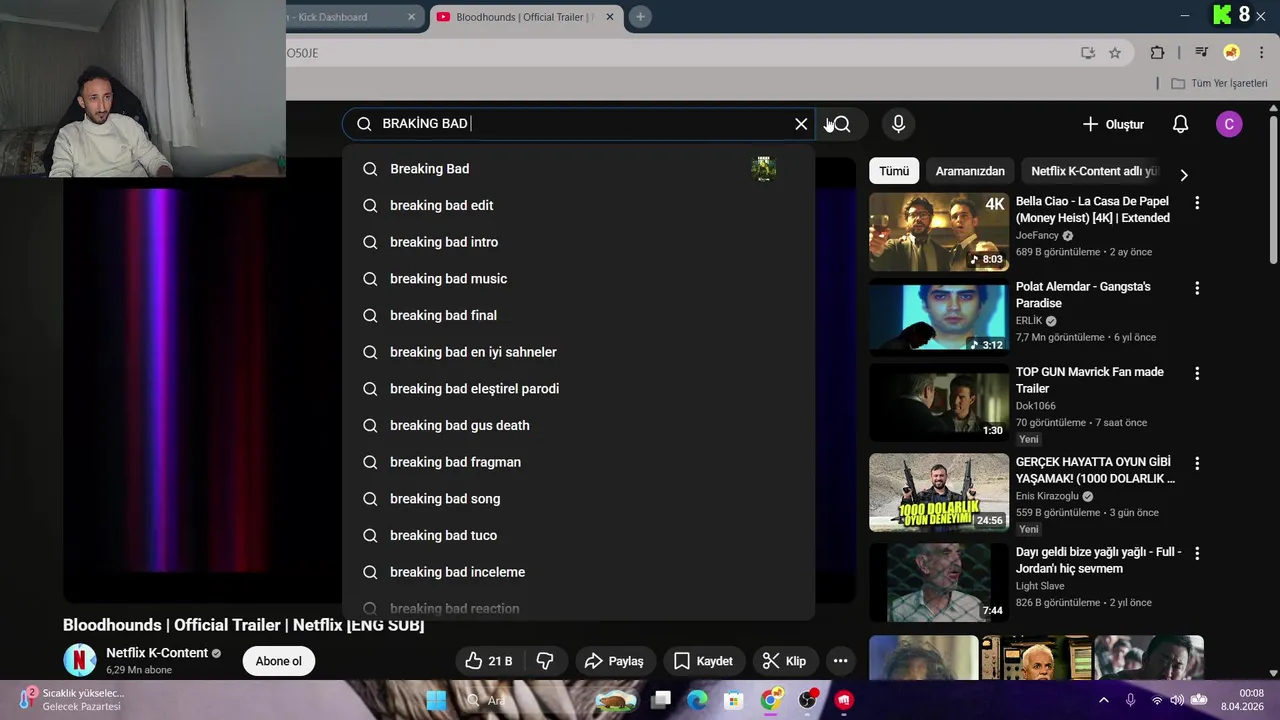Bookmark page with star icon
This screenshot has width=1280, height=720.
coord(1115,53)
